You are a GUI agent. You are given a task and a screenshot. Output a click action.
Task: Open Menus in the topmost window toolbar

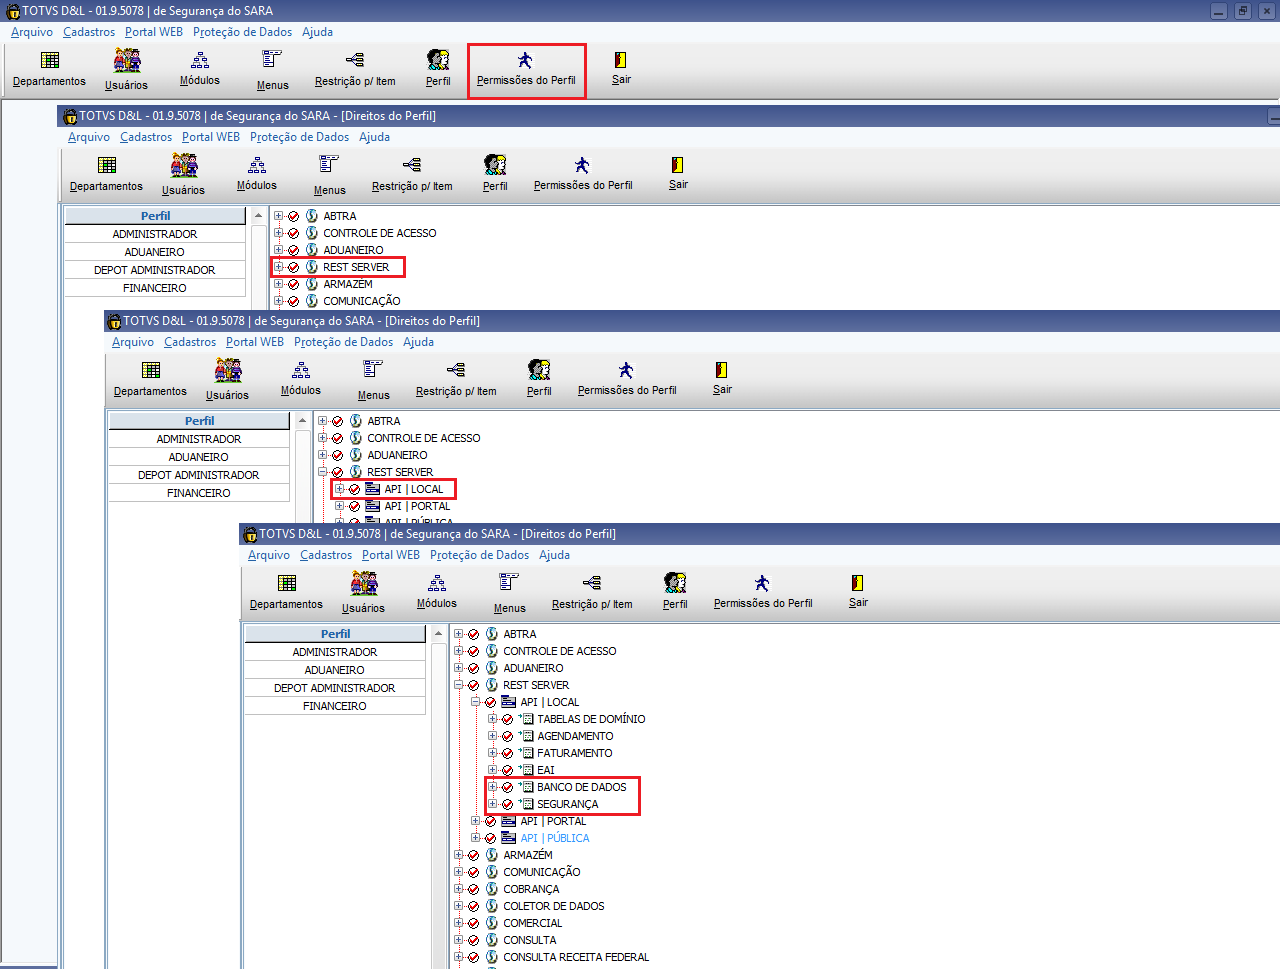[x=272, y=70]
